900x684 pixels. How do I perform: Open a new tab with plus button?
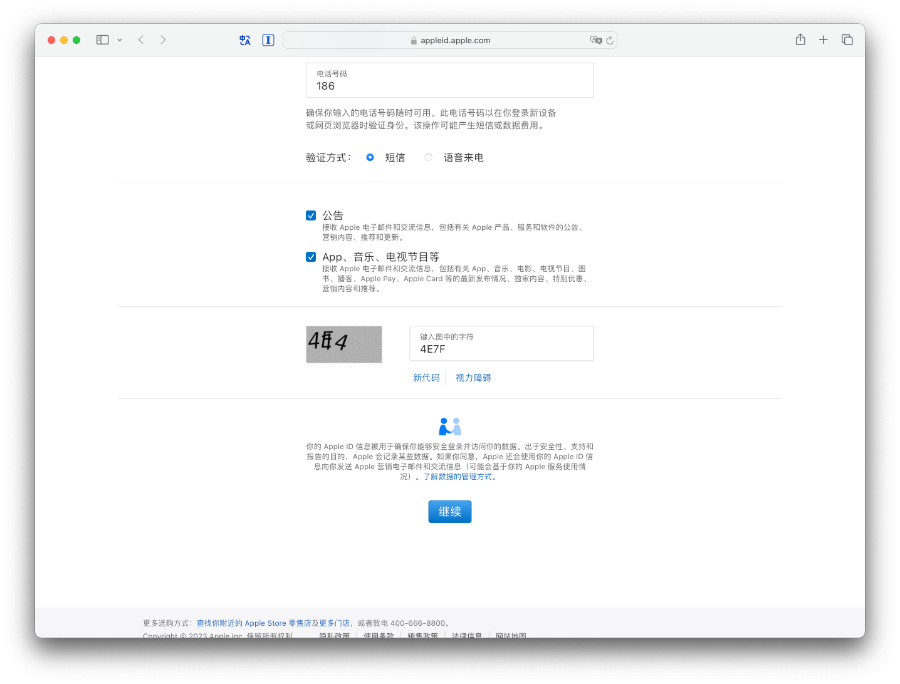tap(823, 40)
